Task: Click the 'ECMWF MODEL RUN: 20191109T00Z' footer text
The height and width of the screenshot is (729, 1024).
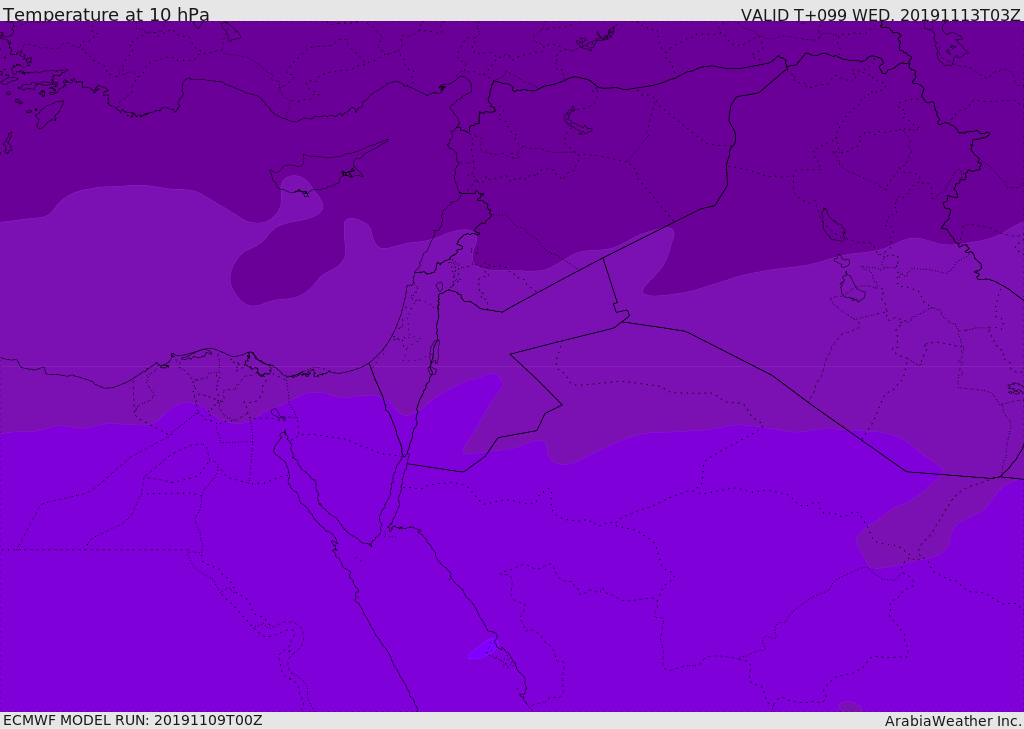Action: tap(133, 720)
